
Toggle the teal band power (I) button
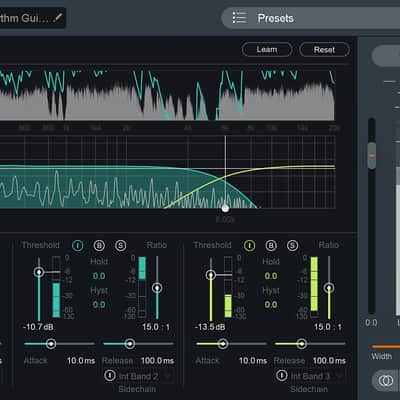coord(78,246)
